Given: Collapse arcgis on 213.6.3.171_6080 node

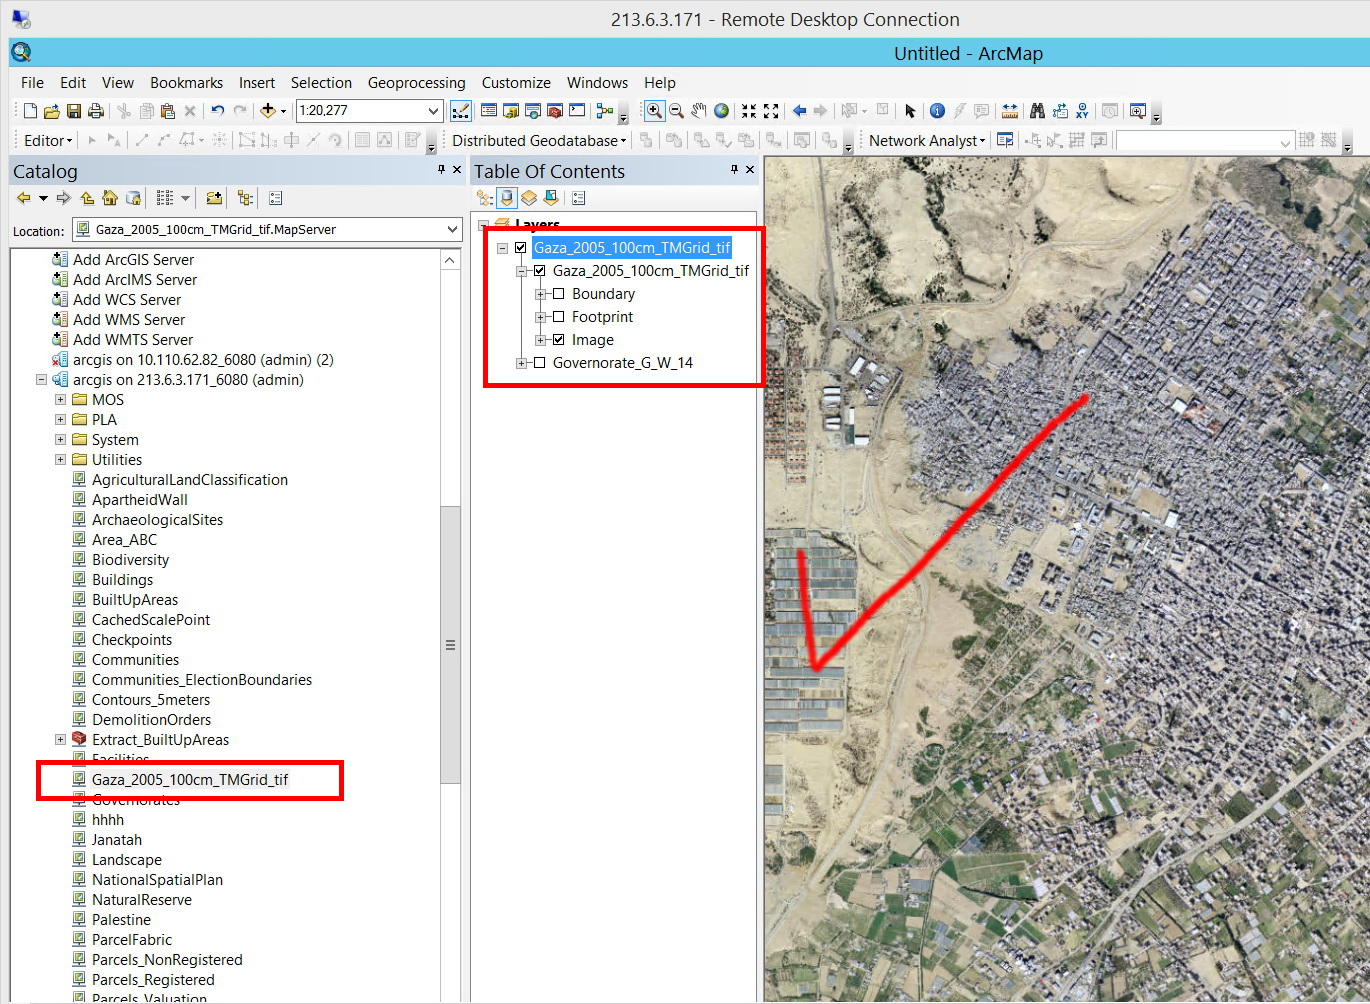Looking at the screenshot, I should click(x=41, y=380).
